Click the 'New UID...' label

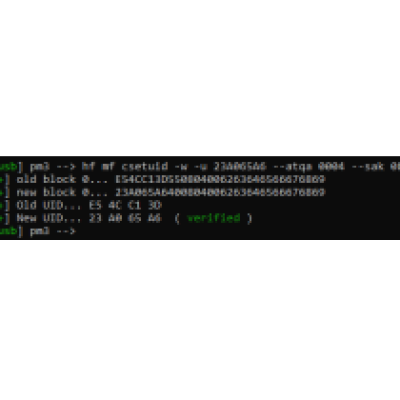click(49, 218)
